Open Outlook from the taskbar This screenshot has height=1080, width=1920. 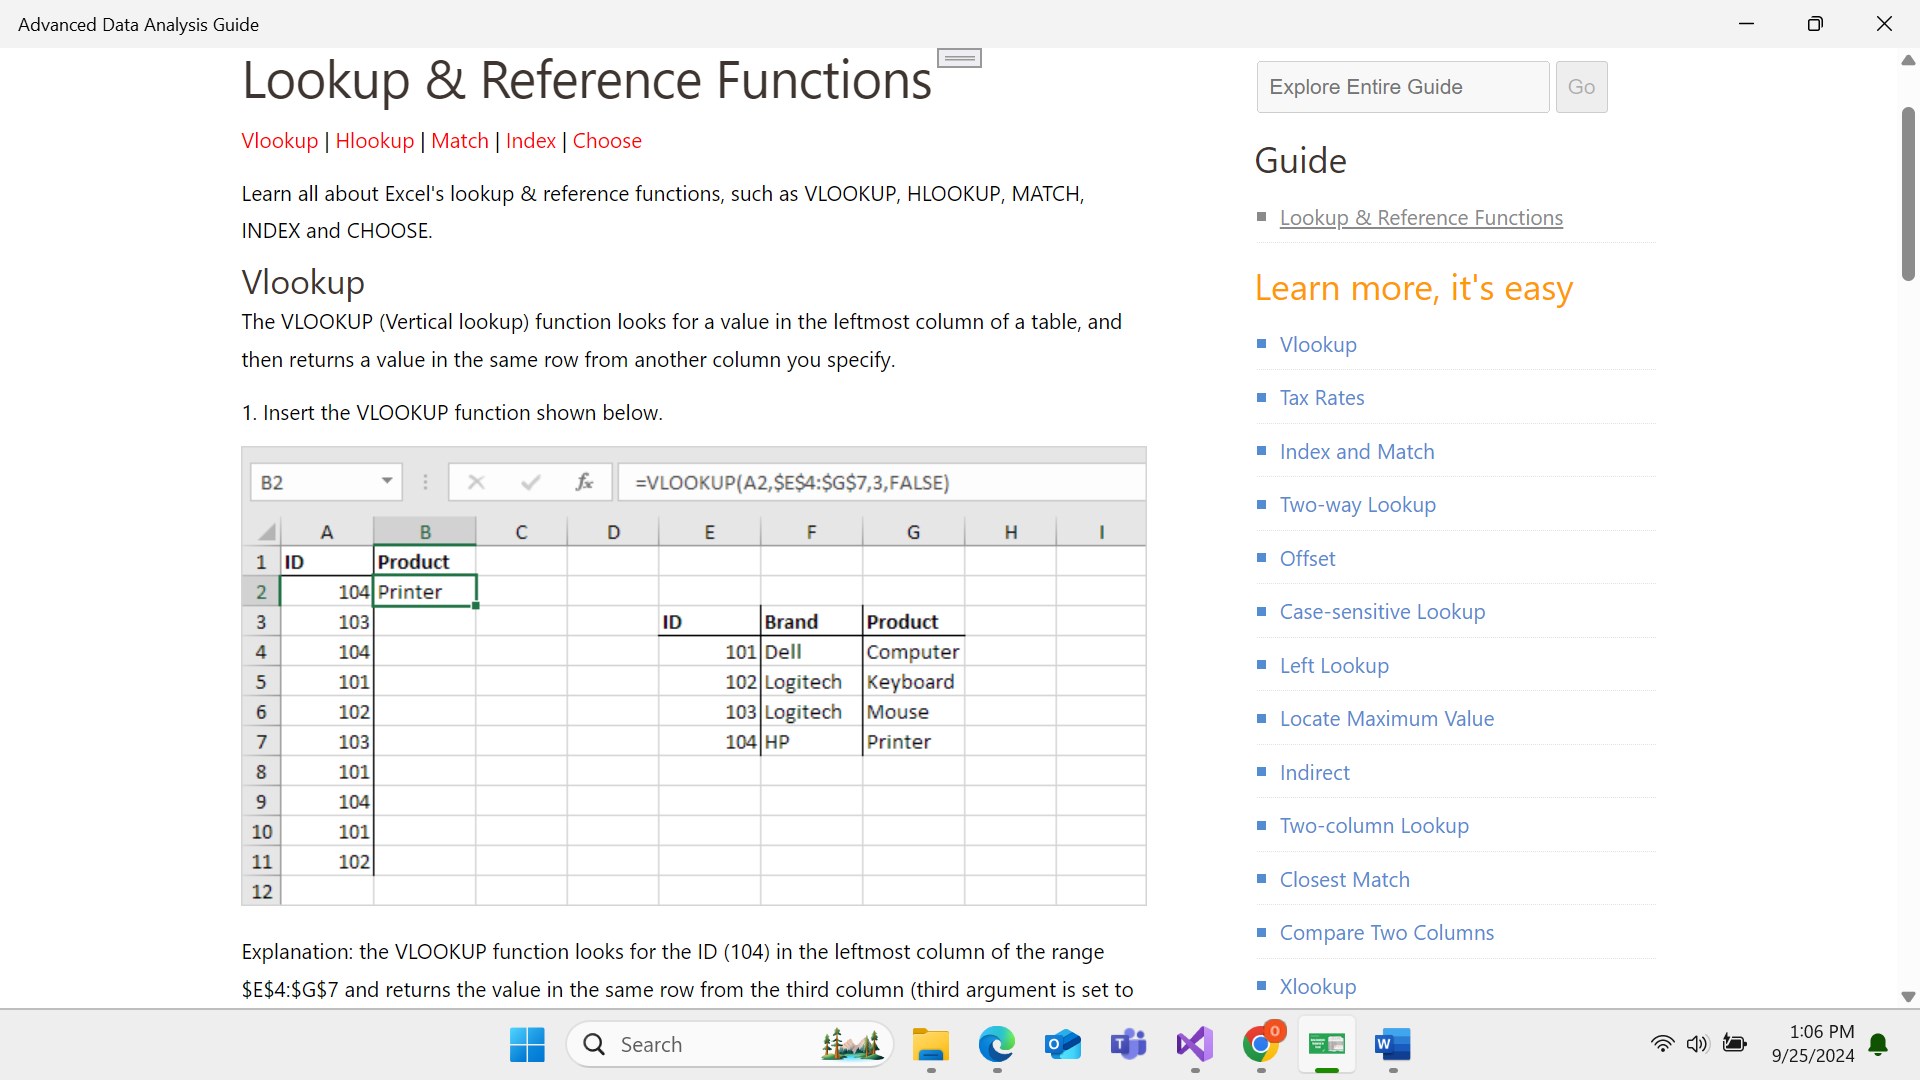point(1062,1045)
